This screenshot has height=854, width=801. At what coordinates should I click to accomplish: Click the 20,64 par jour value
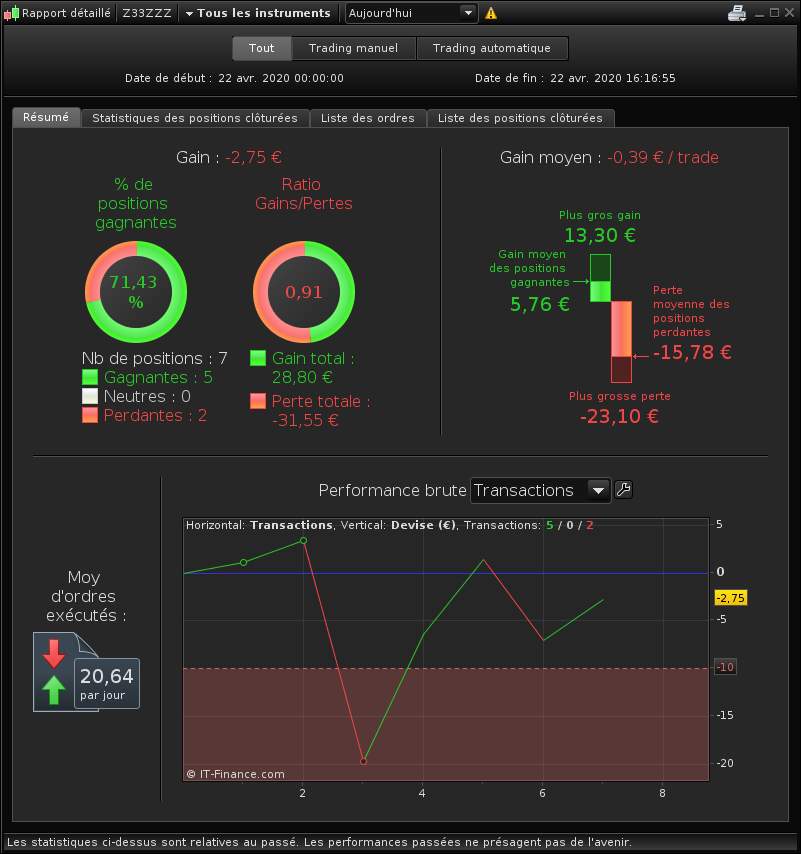pos(107,684)
